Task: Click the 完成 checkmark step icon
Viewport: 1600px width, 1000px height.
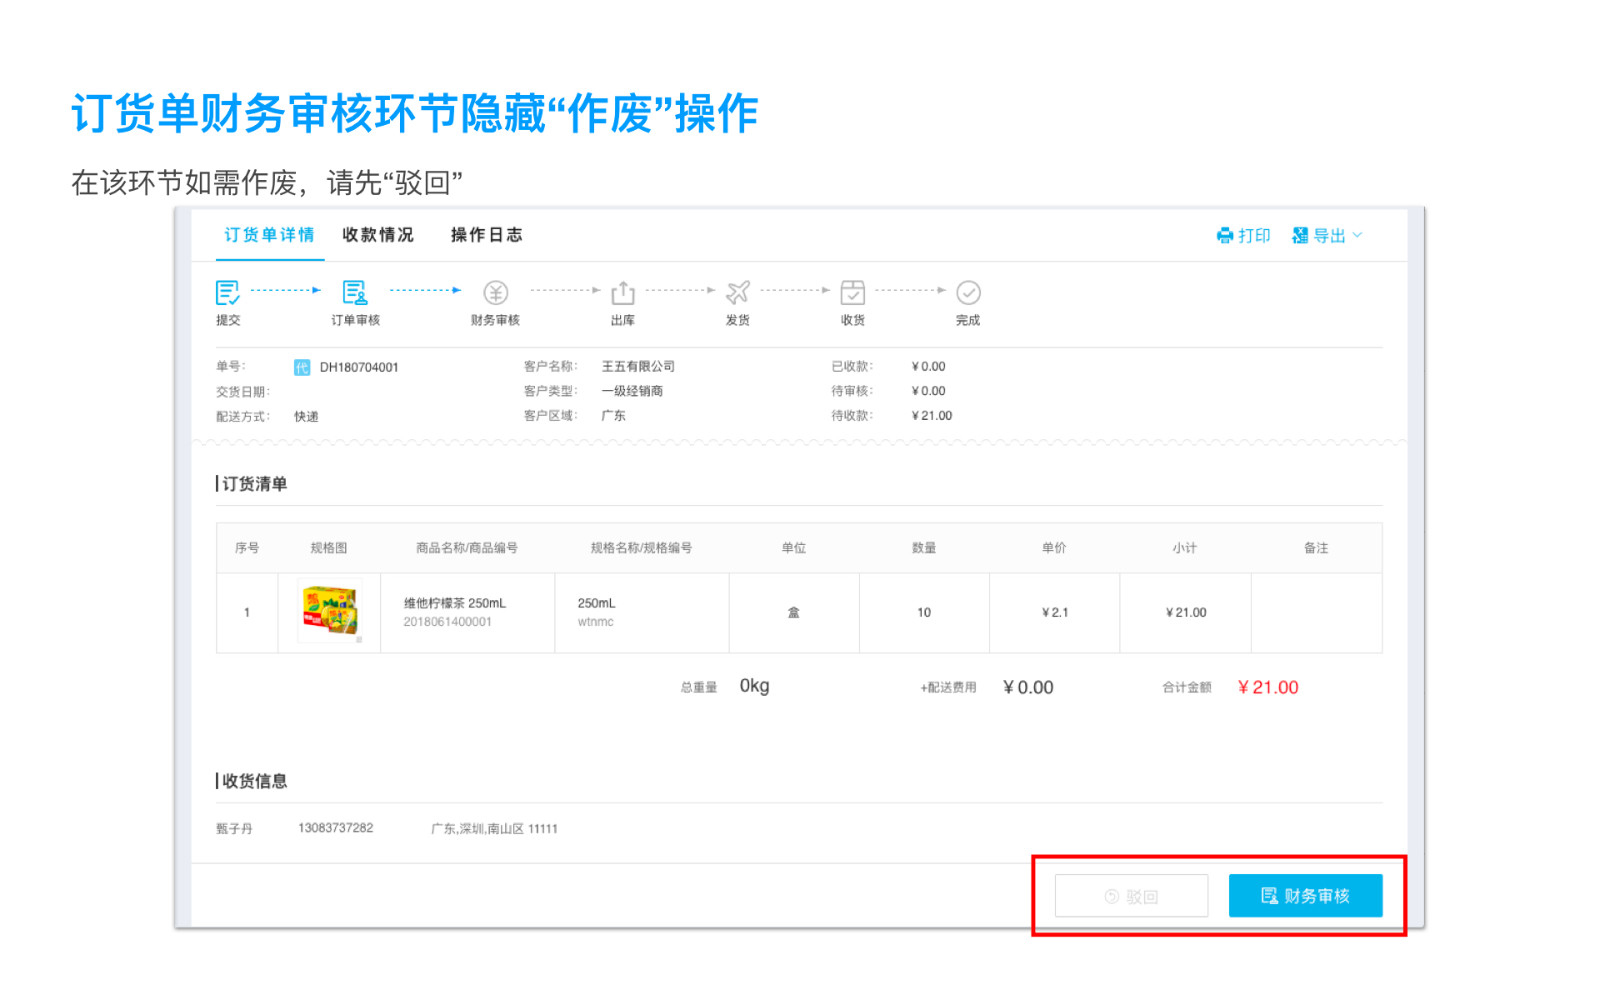Action: 968,292
